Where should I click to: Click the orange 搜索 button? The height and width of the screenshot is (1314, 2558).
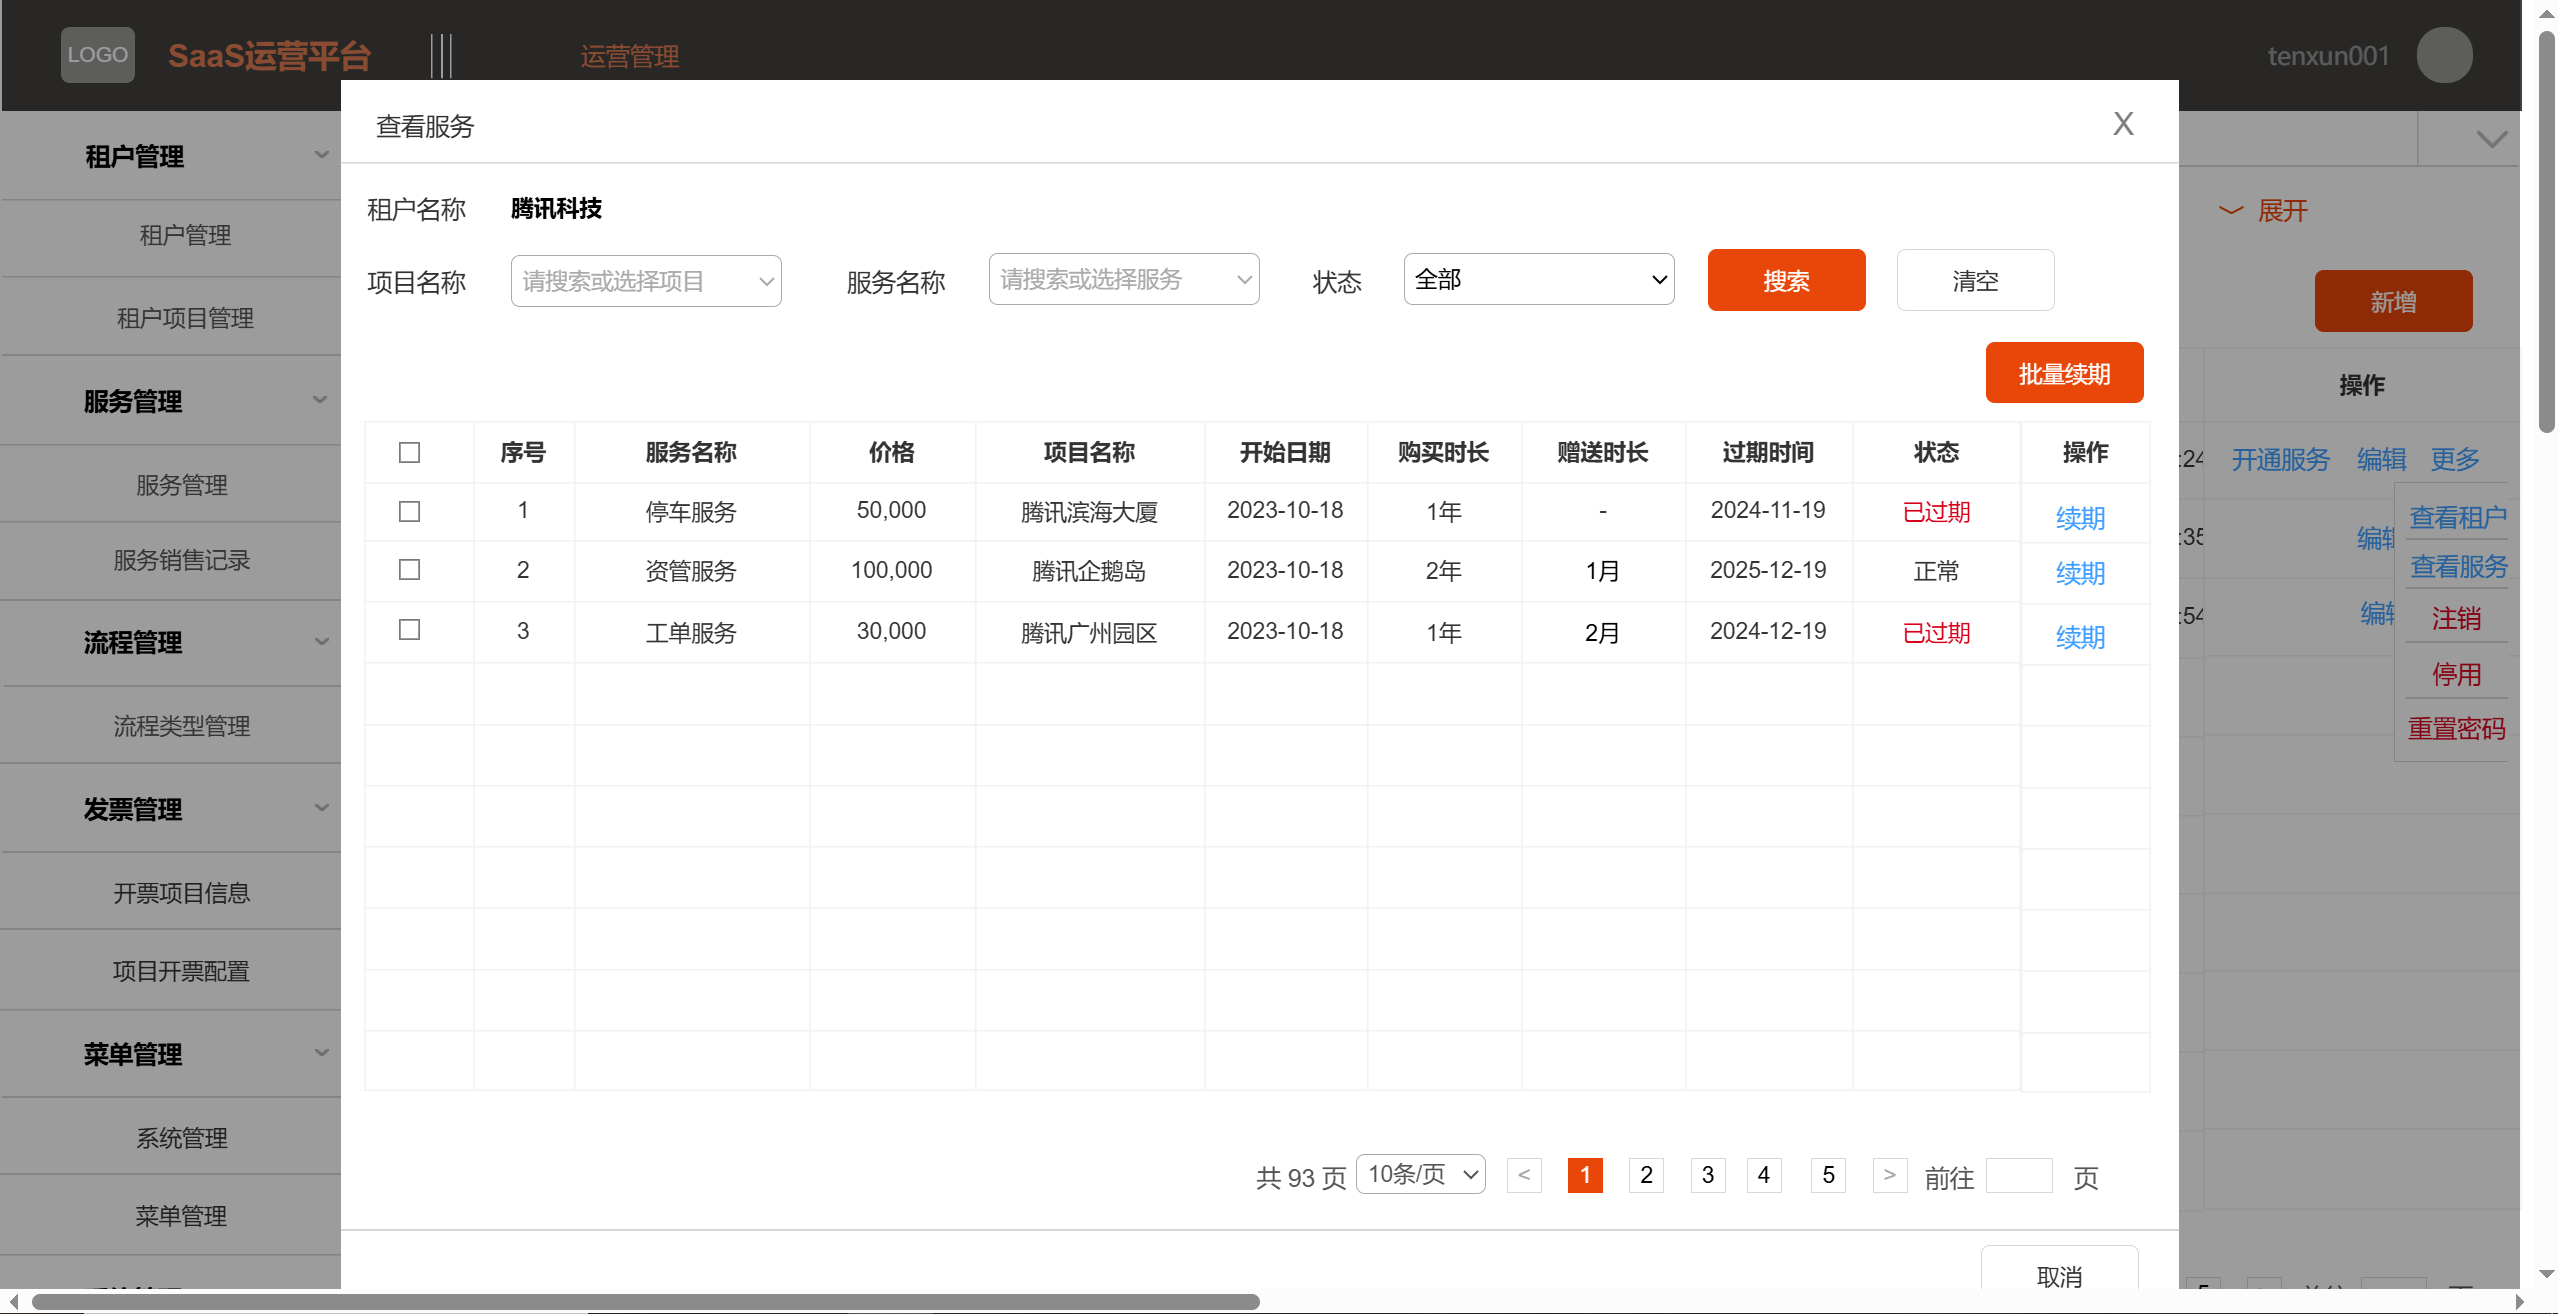pos(1785,280)
